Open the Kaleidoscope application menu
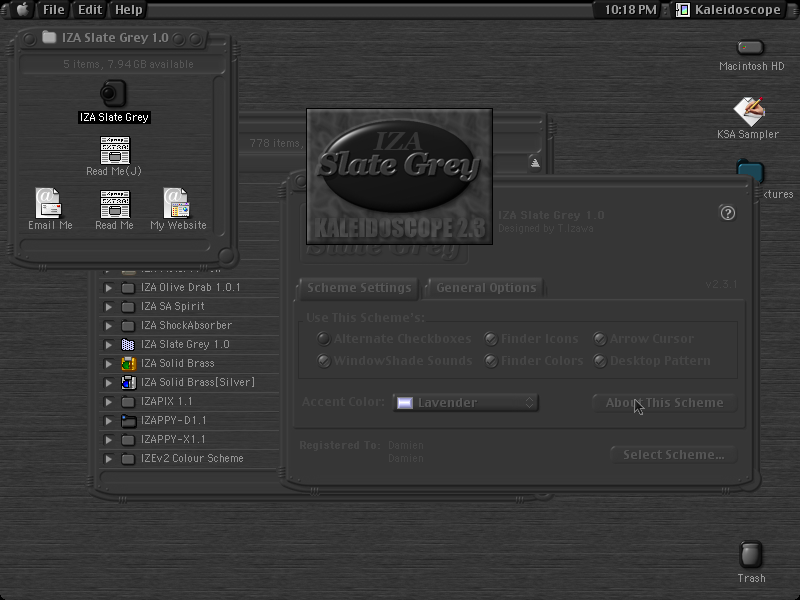The height and width of the screenshot is (600, 800). click(x=729, y=10)
